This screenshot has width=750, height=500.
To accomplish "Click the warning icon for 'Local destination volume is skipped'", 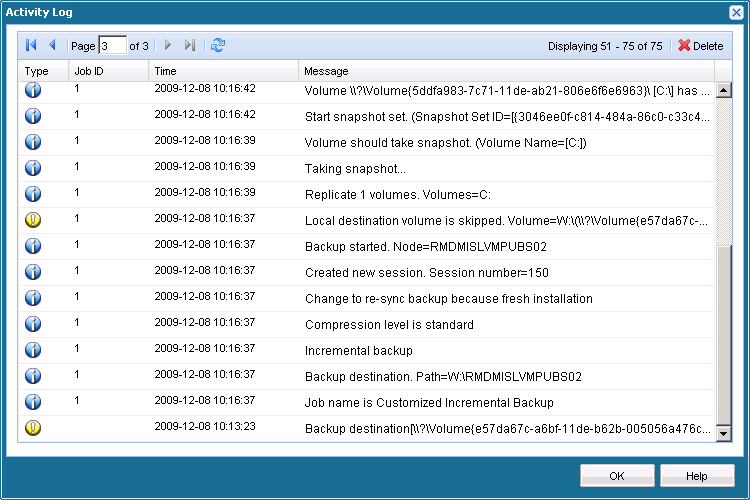I will (x=33, y=220).
